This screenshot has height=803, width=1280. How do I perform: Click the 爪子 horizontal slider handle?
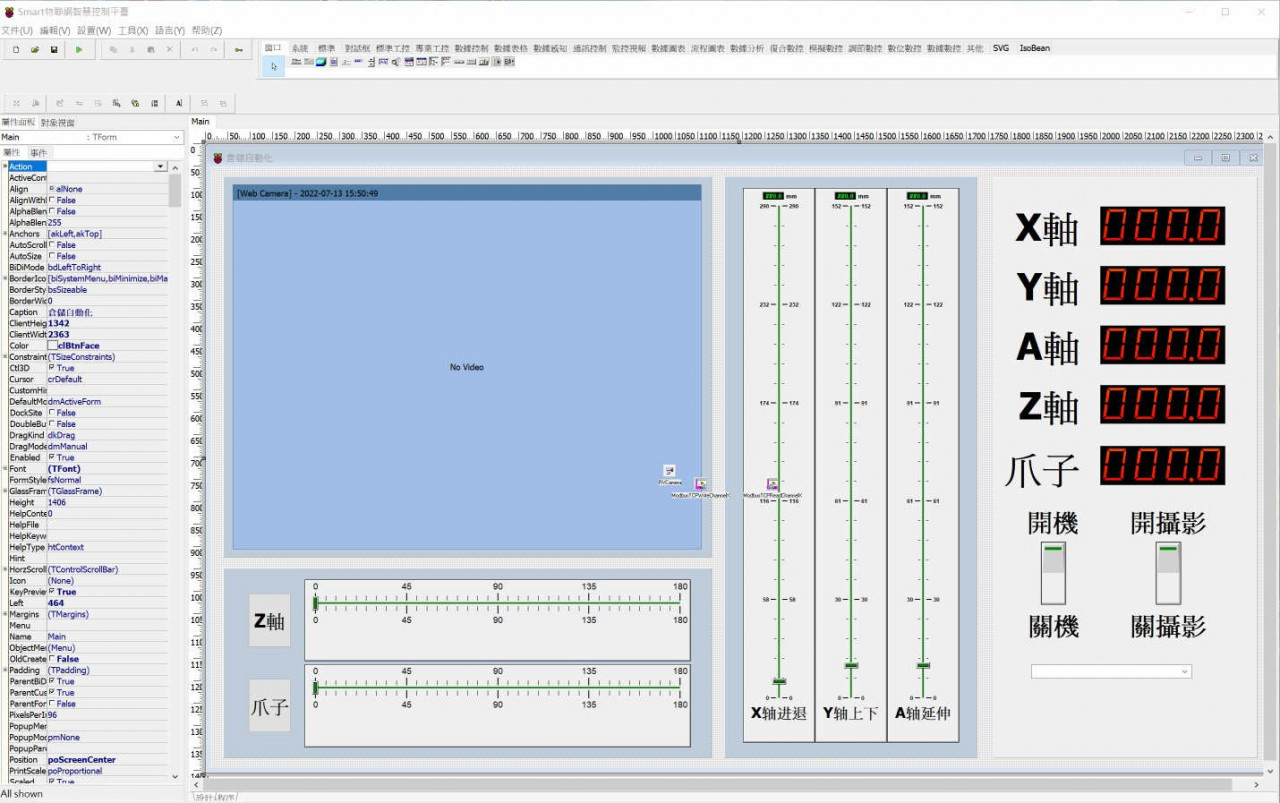coord(315,688)
